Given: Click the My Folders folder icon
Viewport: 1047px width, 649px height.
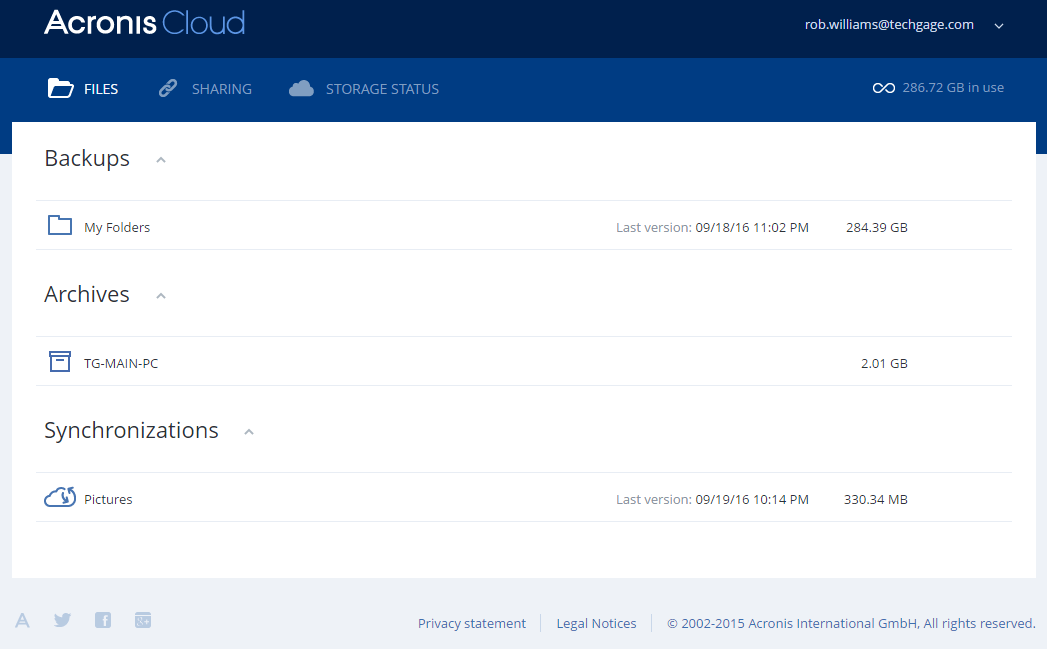Looking at the screenshot, I should coord(60,225).
